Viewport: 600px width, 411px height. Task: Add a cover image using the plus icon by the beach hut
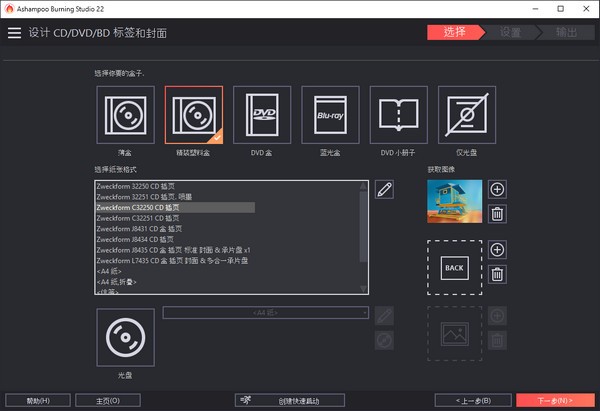[497, 189]
